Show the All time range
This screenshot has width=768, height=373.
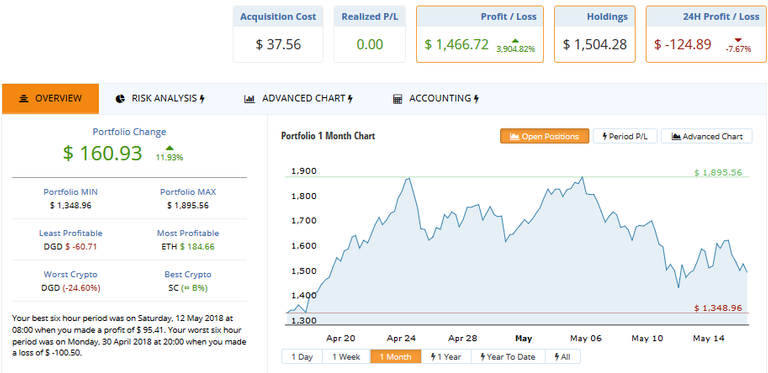pos(563,357)
